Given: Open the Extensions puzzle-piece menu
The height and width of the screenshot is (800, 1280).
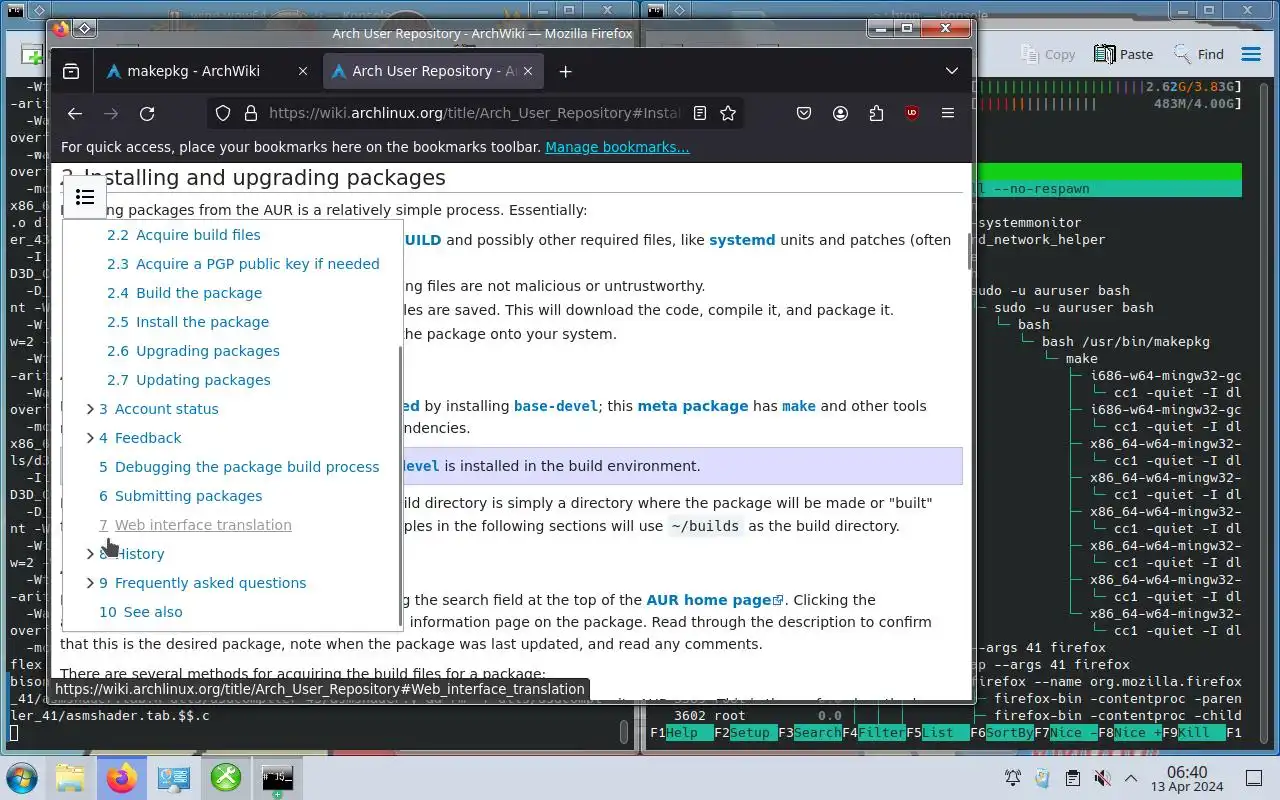Looking at the screenshot, I should click(x=876, y=114).
